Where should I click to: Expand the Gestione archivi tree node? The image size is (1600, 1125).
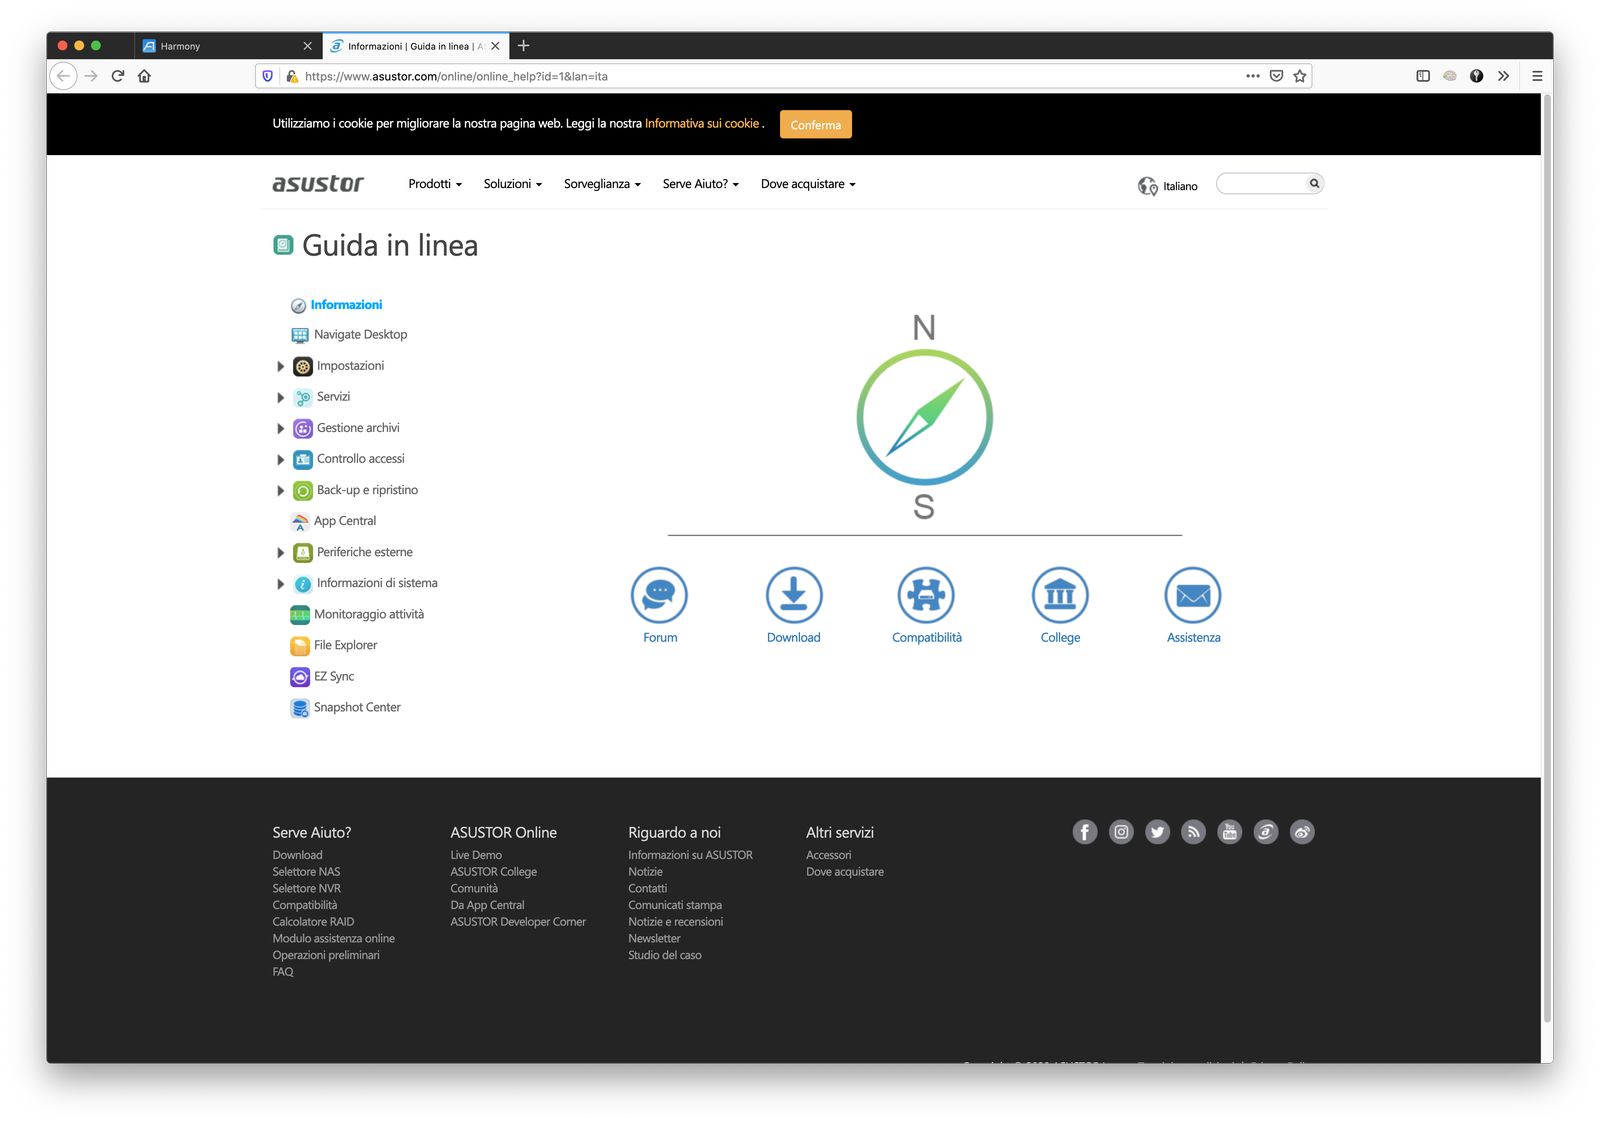(x=281, y=429)
